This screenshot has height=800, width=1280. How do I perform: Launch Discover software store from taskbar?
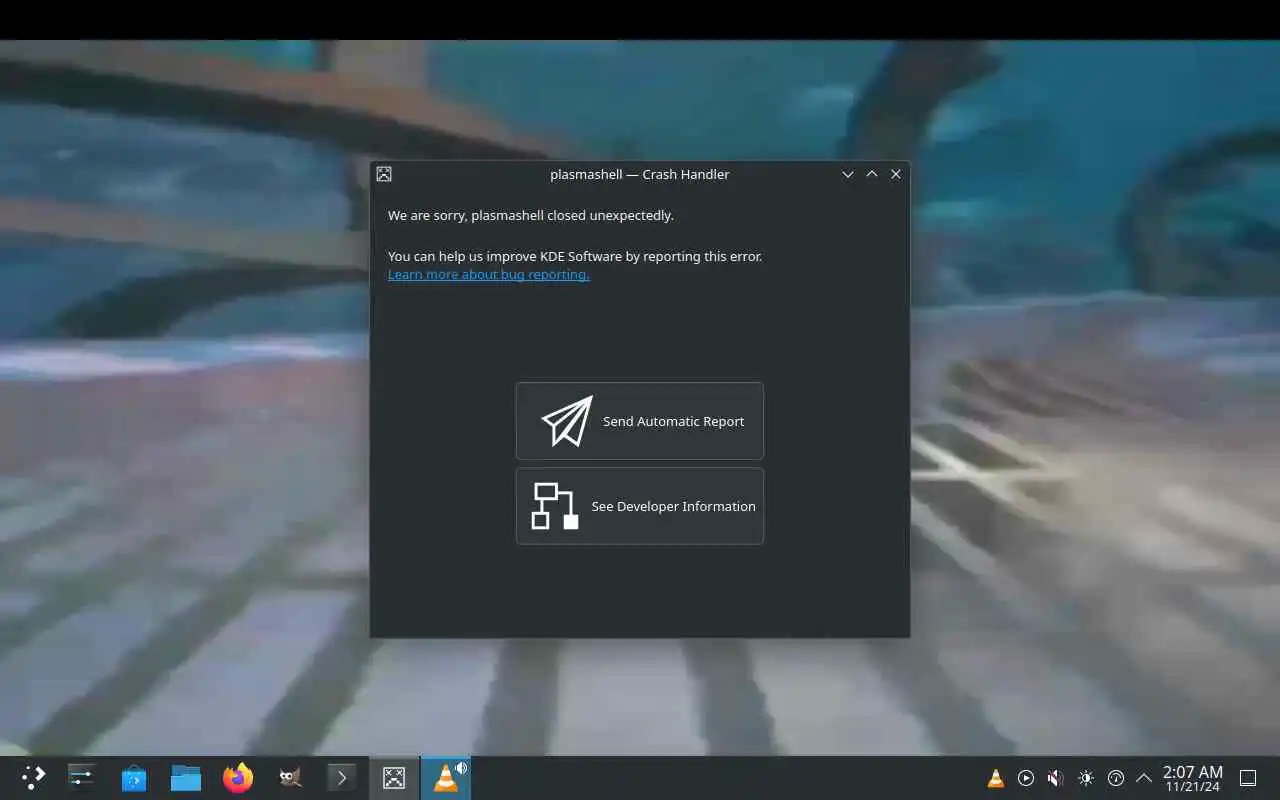coord(134,777)
